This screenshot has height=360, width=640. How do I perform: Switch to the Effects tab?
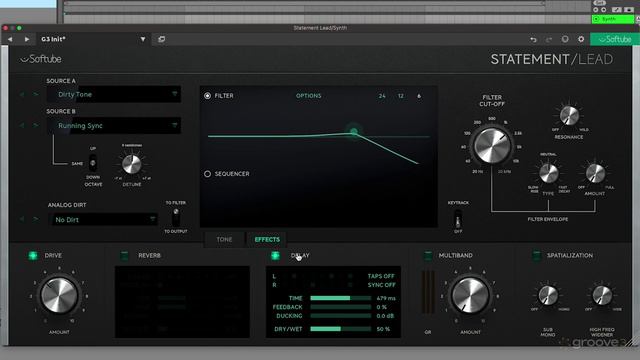267,240
